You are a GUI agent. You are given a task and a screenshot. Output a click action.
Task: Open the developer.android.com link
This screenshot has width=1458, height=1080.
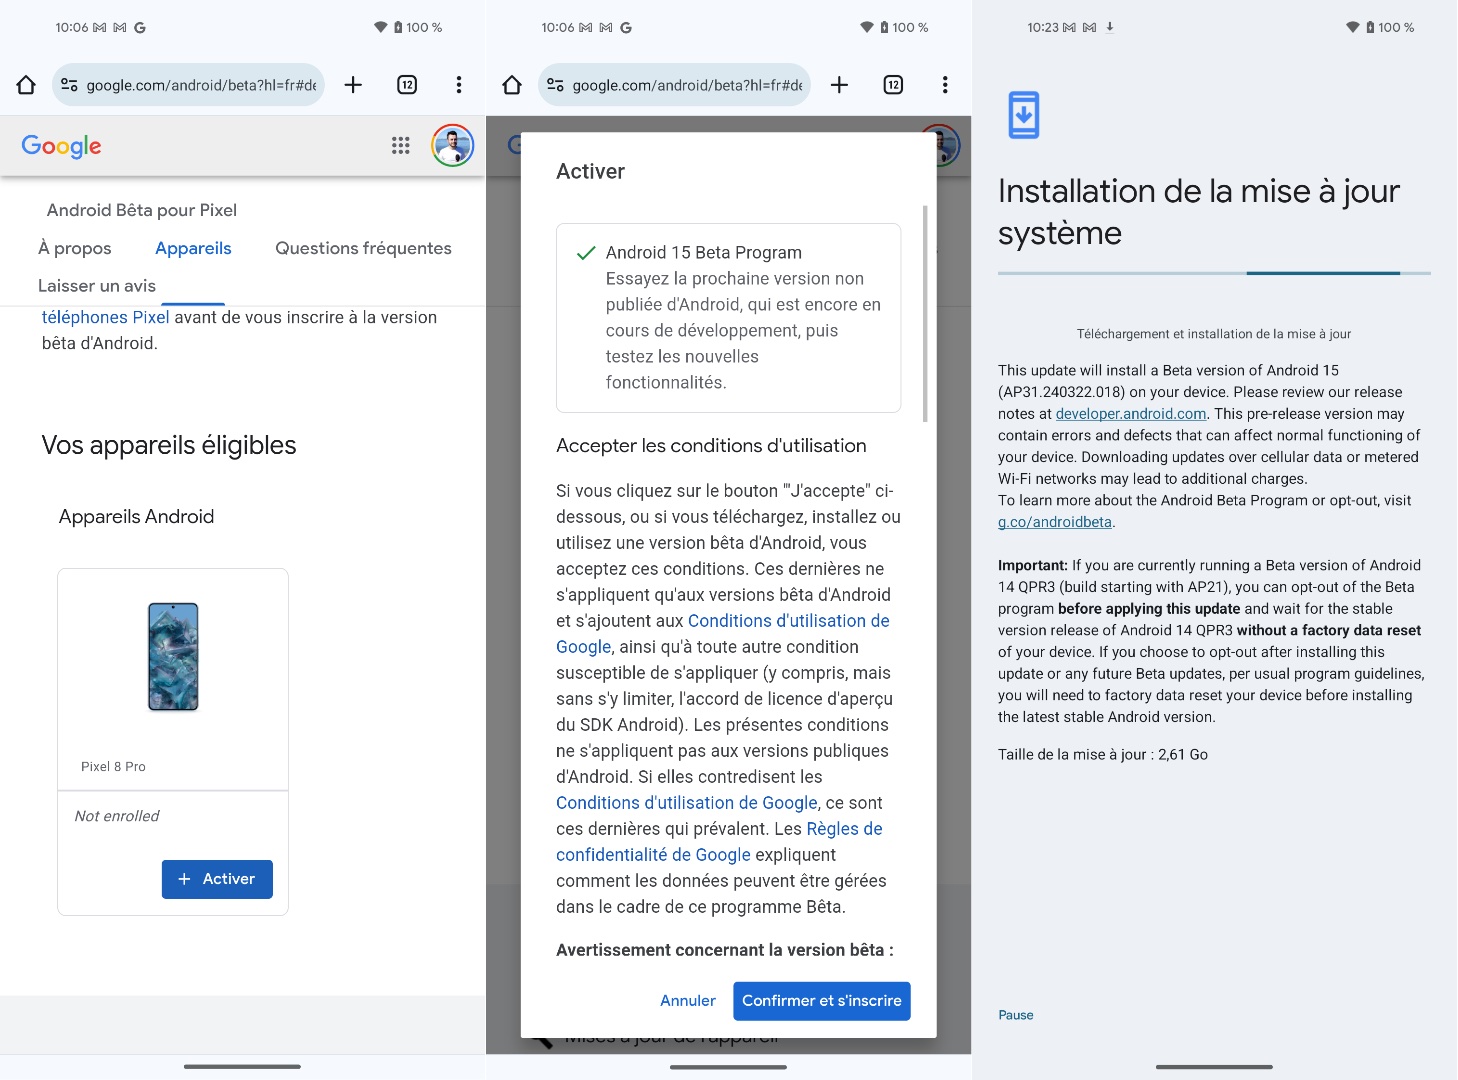[x=1131, y=414]
